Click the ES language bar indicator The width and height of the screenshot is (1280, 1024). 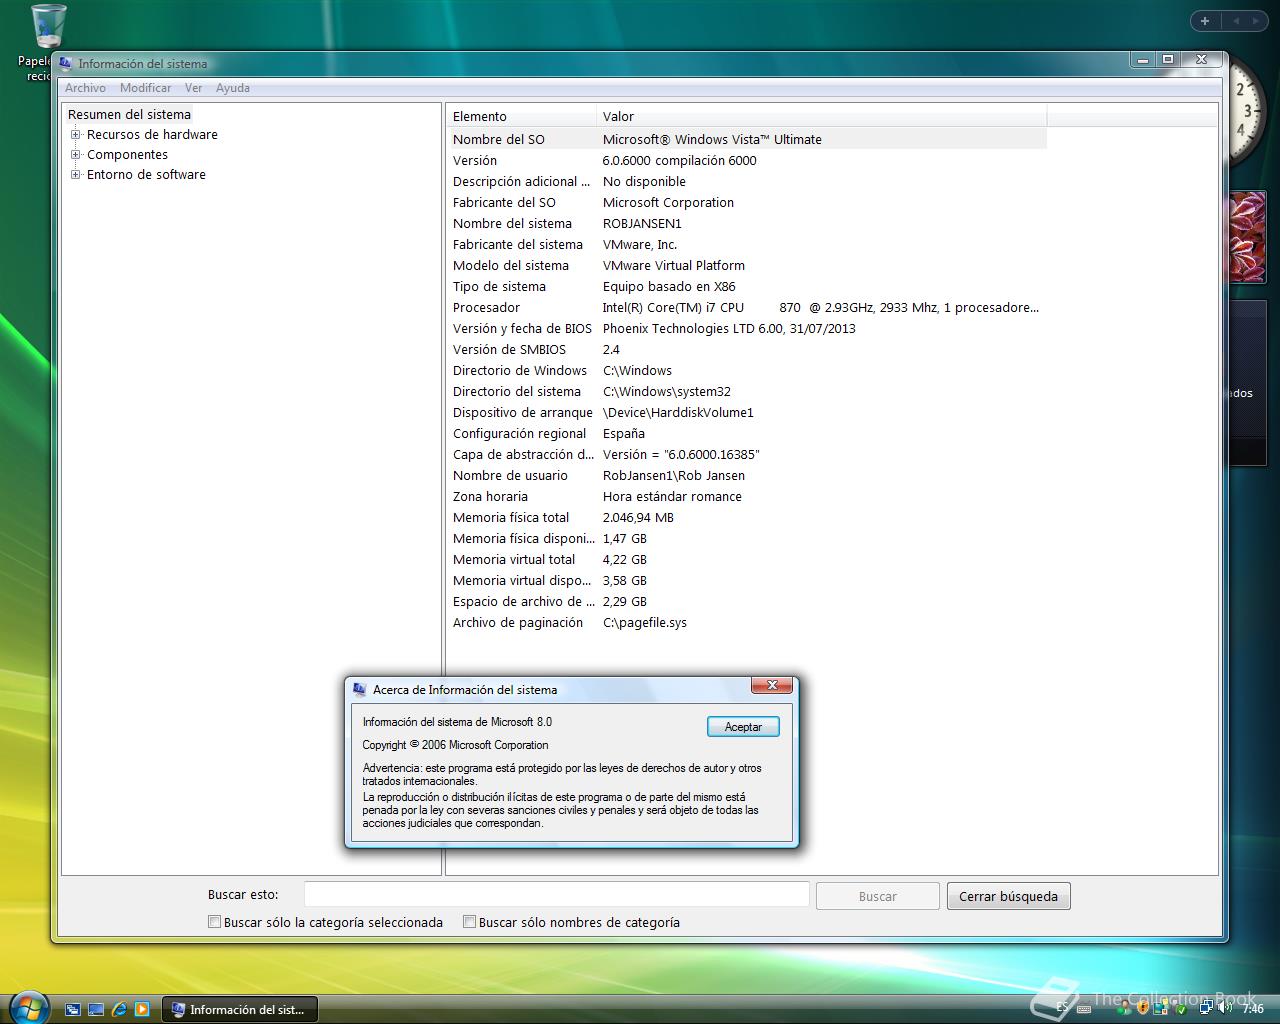[x=1062, y=1008]
